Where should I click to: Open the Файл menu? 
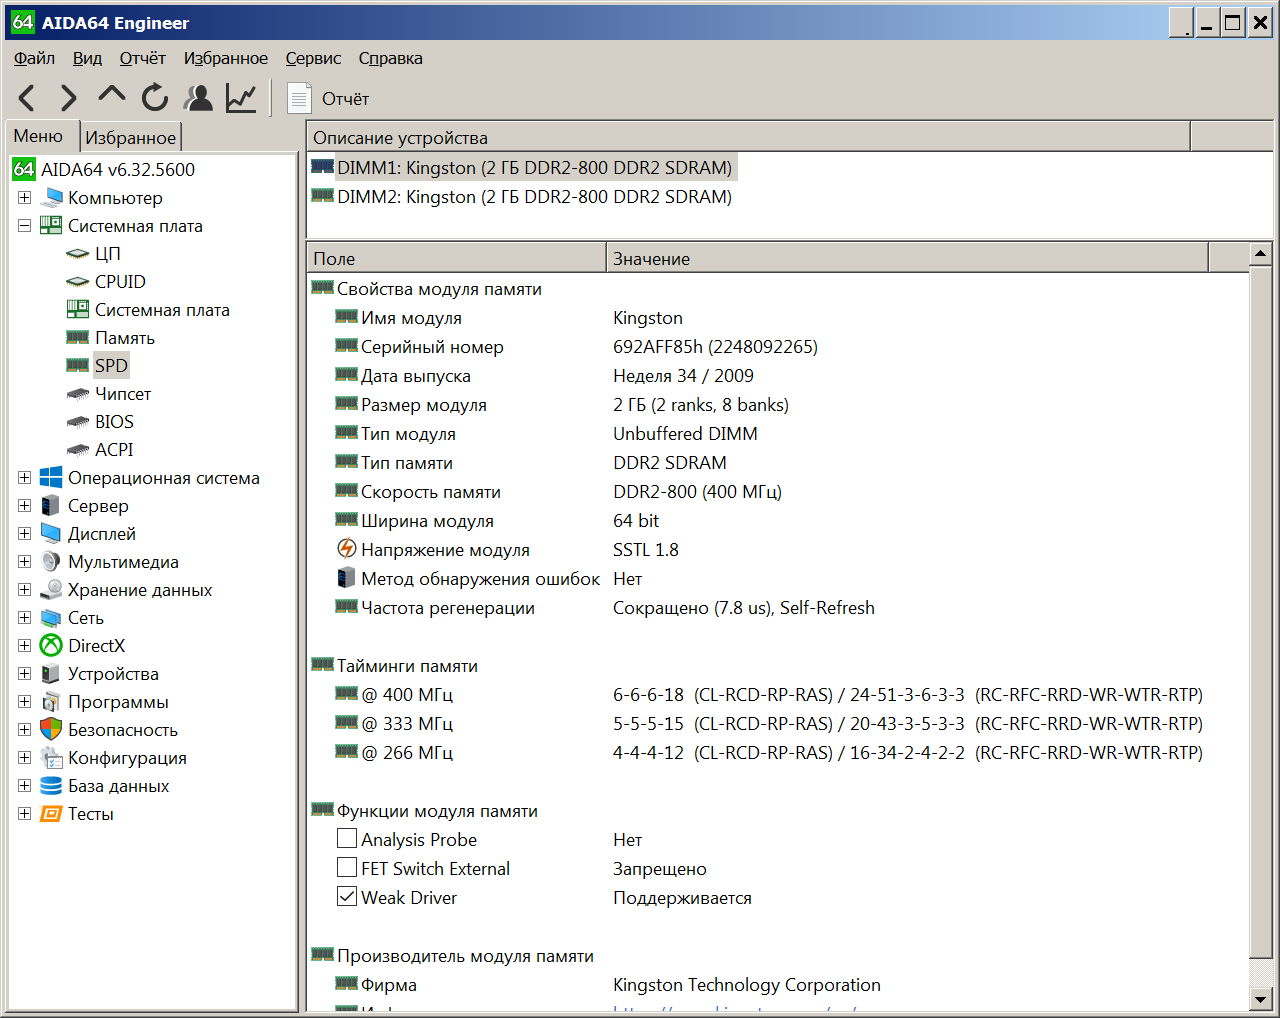[34, 58]
